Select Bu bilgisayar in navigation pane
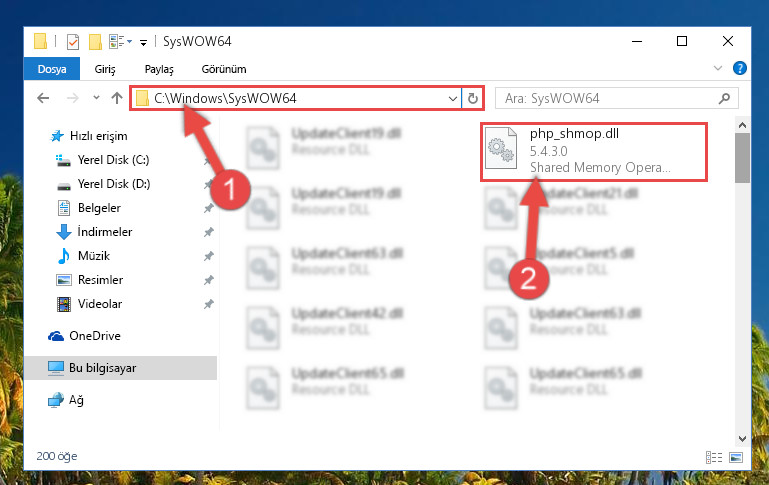This screenshot has width=769, height=485. pos(121,368)
